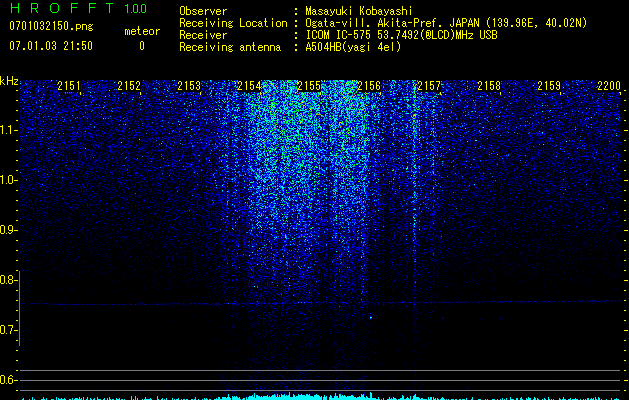Click the kHz axis unit label
Viewport: 629px width, 400px height.
9,81
